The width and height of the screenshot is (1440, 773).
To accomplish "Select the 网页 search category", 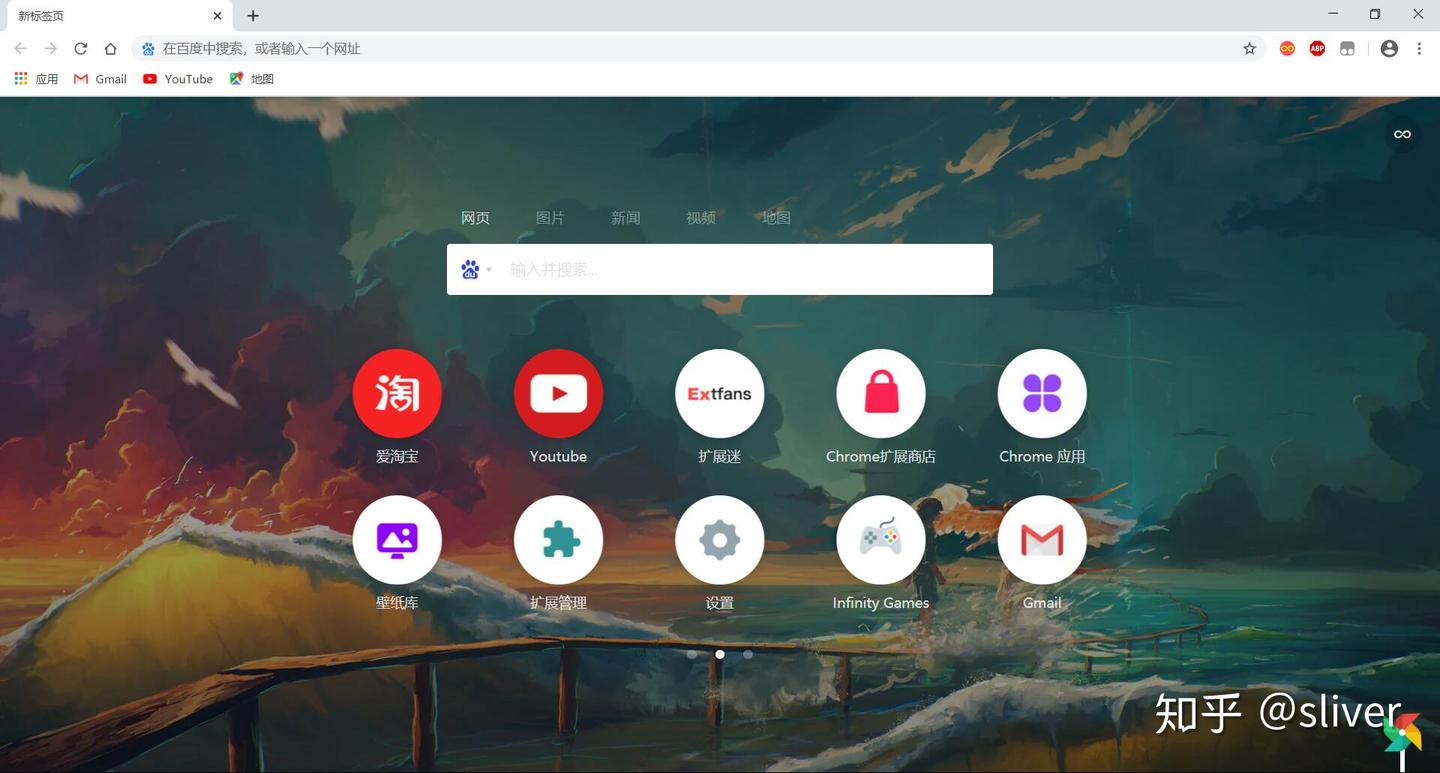I will pos(475,218).
